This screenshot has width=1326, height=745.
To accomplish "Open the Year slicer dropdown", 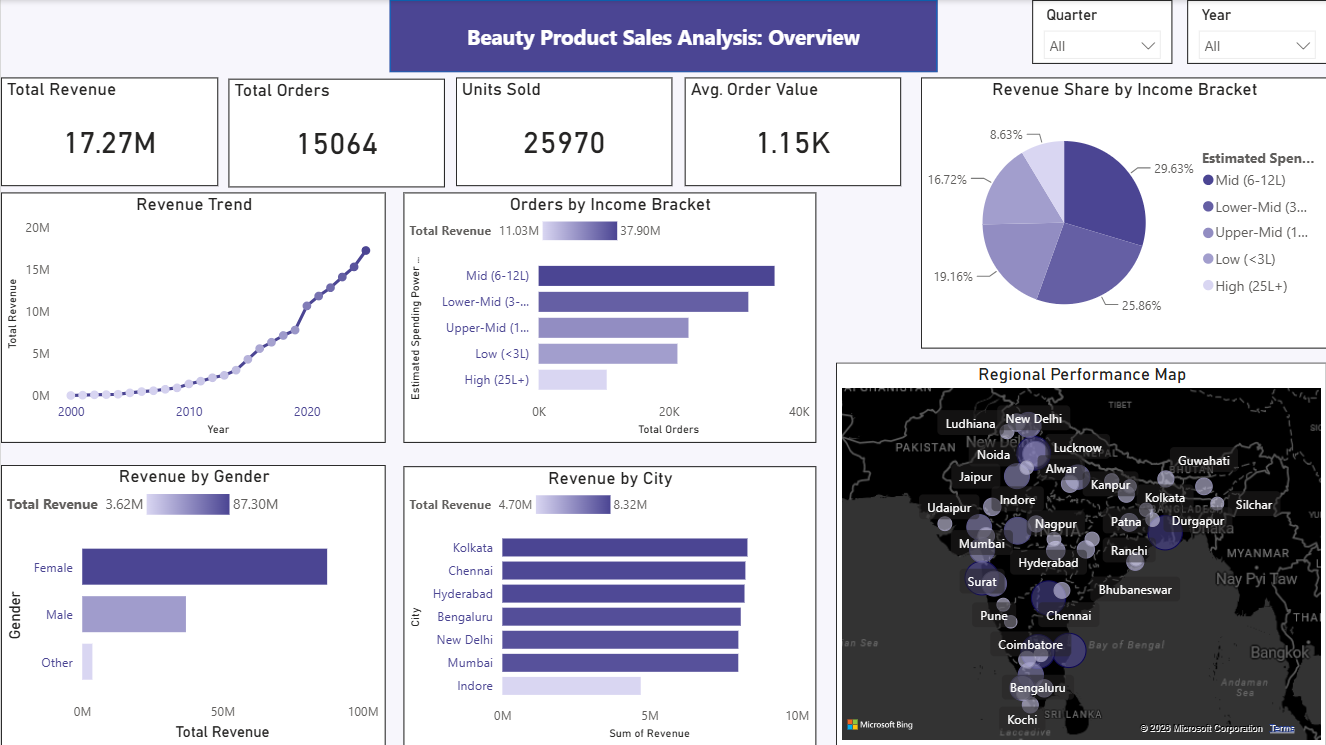I will pyautogui.click(x=1257, y=46).
